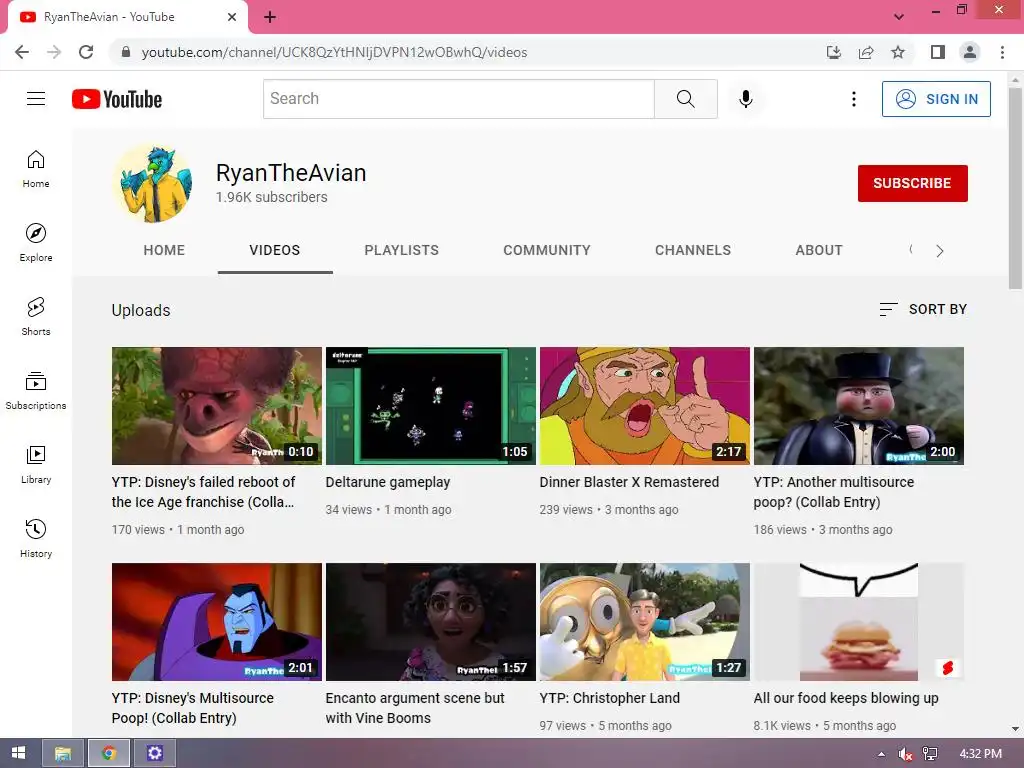Viewport: 1024px width, 768px height.
Task: Play the exploding sandwich Shorts thumbnail
Action: (859, 622)
